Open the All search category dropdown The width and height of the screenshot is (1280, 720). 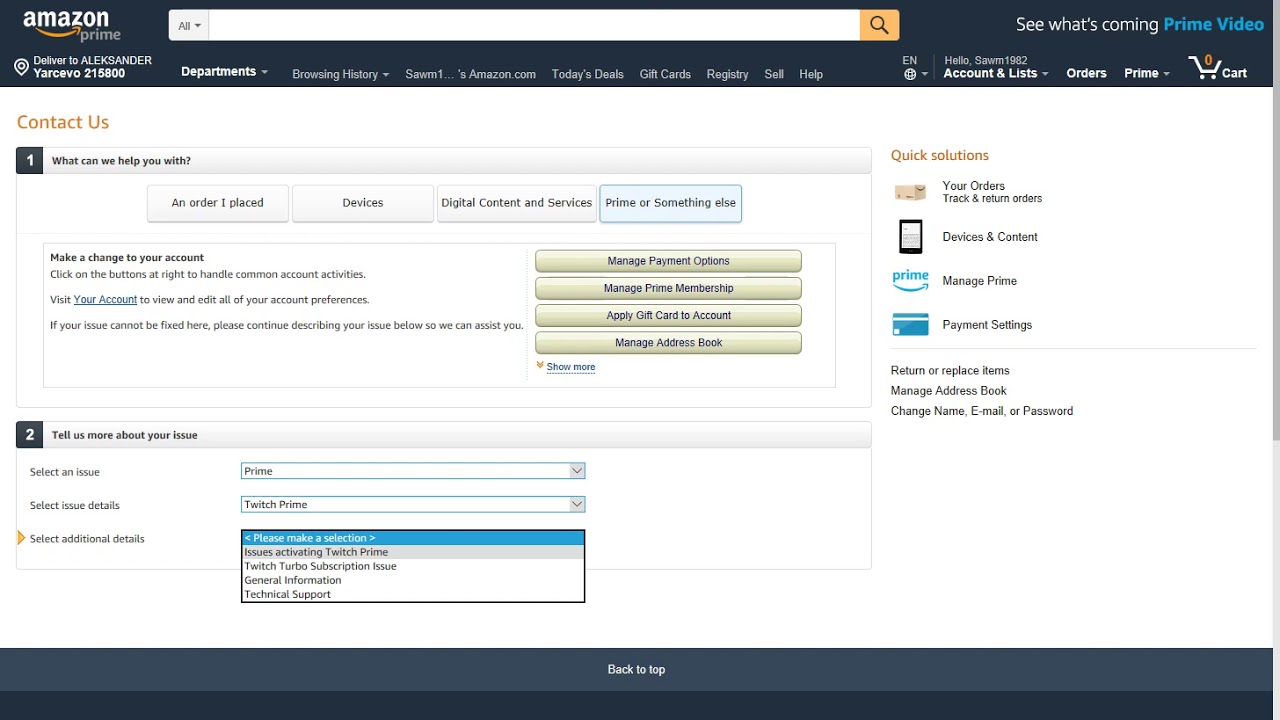click(x=189, y=26)
